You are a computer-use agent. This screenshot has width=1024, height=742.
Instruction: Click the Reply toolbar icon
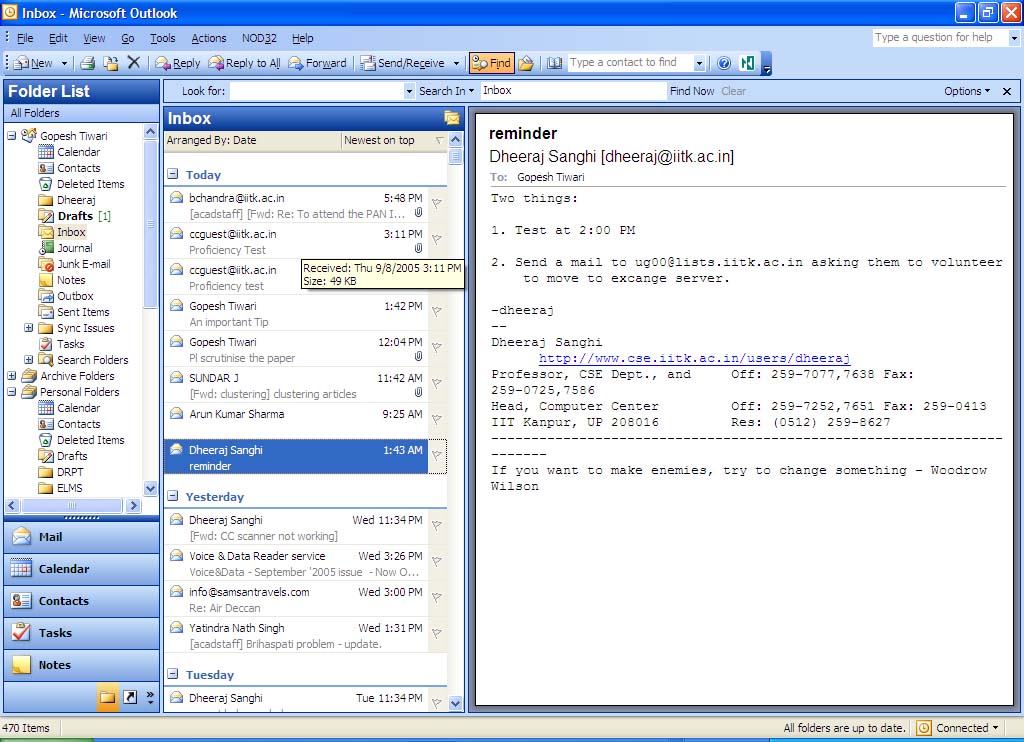coord(178,62)
